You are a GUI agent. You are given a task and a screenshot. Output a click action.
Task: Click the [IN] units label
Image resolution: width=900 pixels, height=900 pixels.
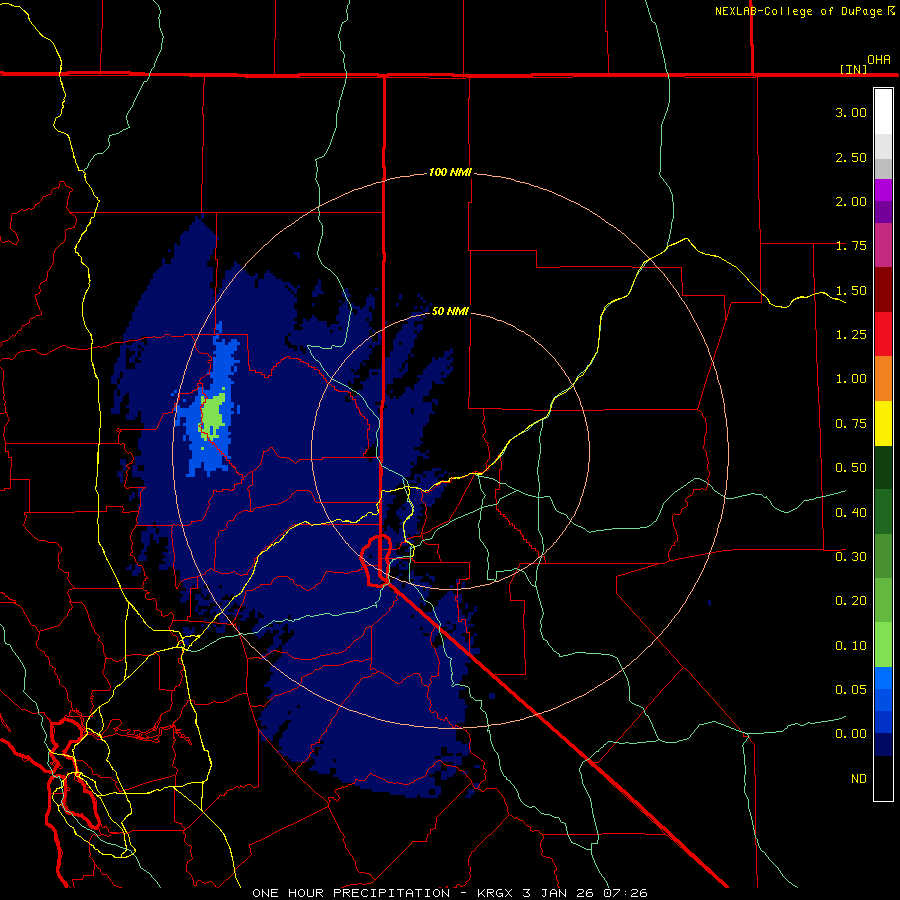[854, 69]
